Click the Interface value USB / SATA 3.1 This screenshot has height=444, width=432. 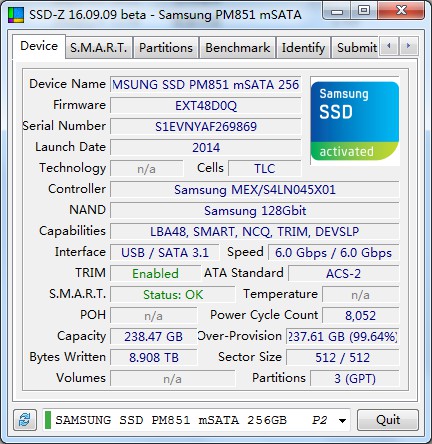click(x=165, y=253)
